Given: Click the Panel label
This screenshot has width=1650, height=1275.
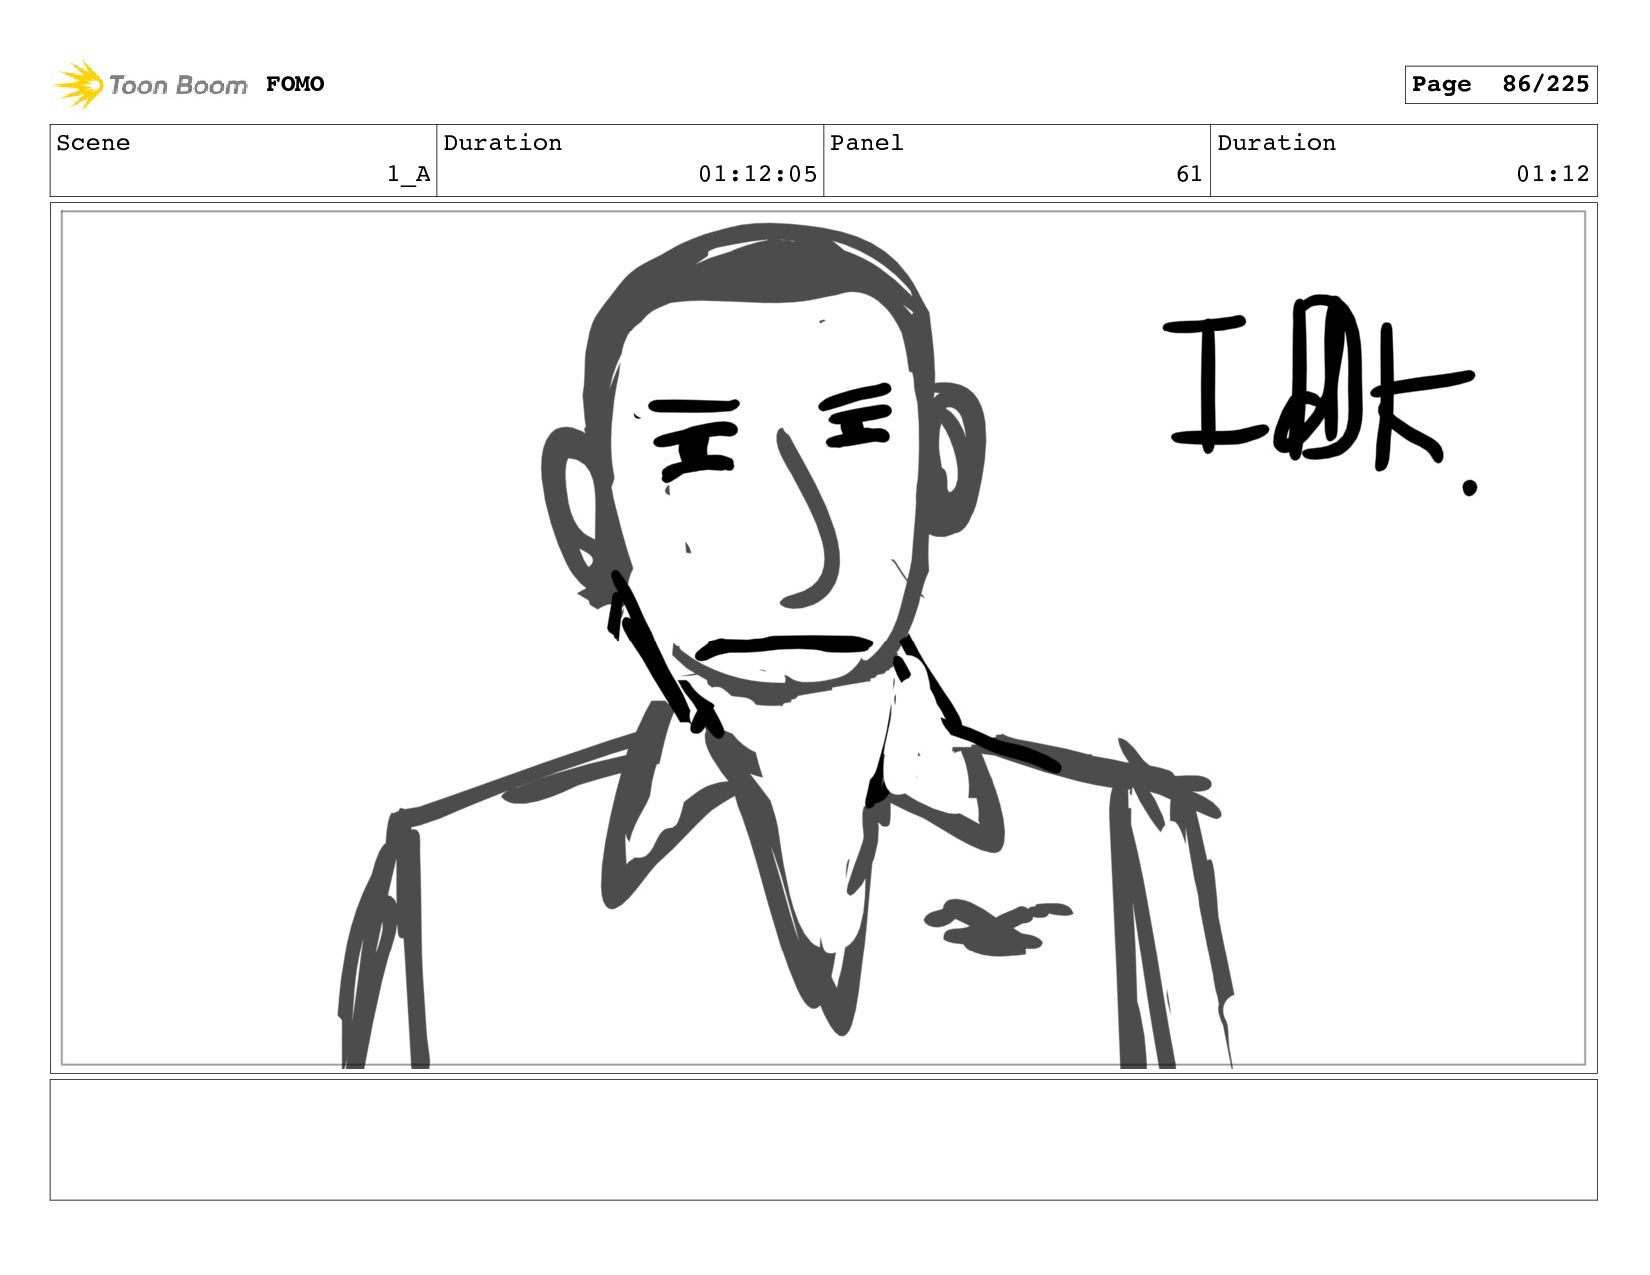Looking at the screenshot, I should tap(867, 143).
